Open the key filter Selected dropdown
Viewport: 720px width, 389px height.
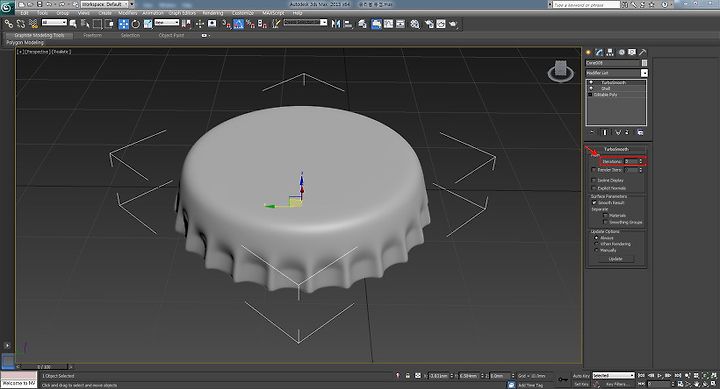(613, 376)
